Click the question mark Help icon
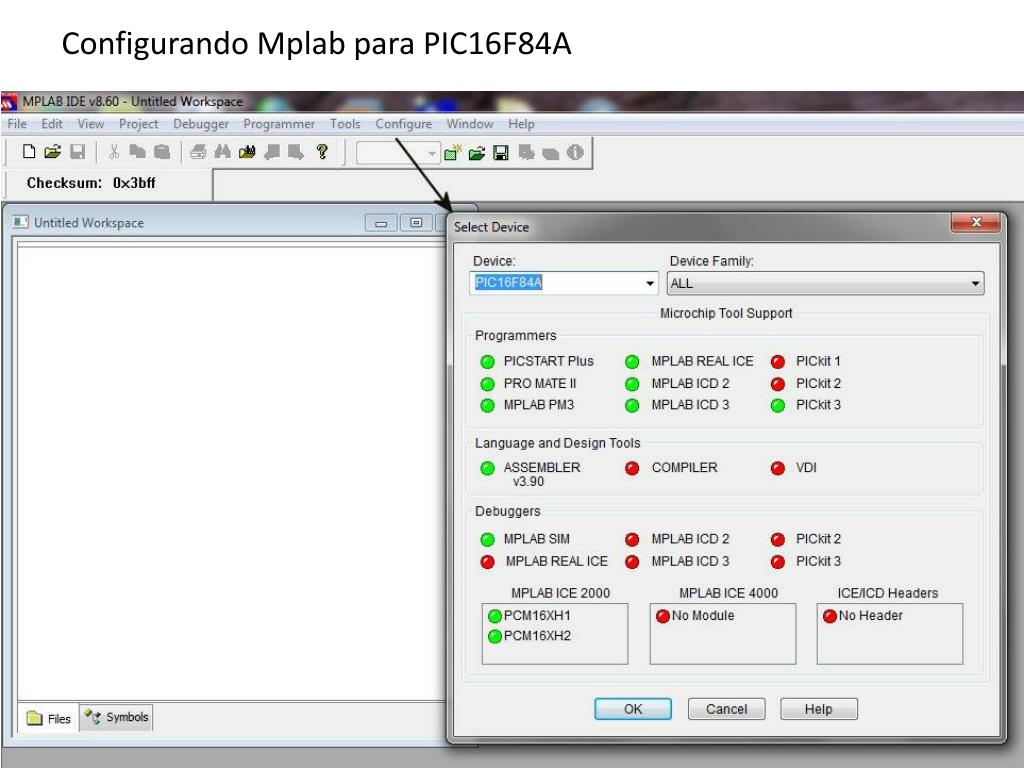Image resolution: width=1024 pixels, height=768 pixels. pos(322,152)
